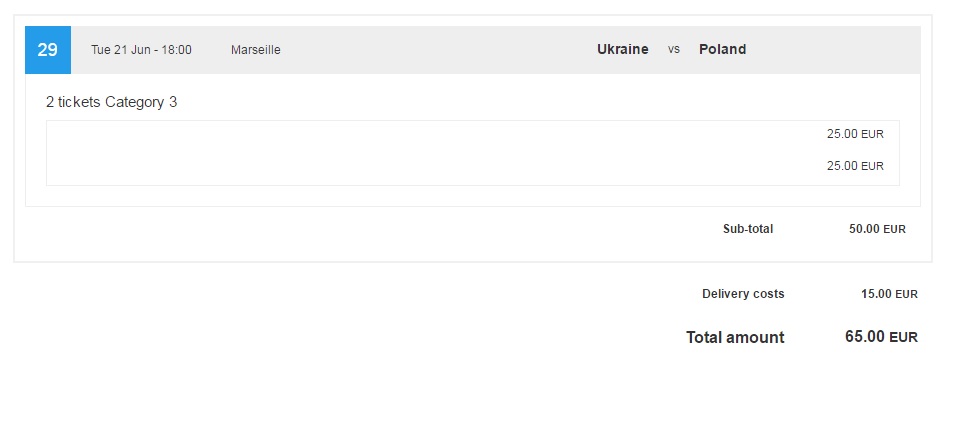Select the match date Tue 21 Jun - 18:00
This screenshot has height=431, width=959.
tap(141, 50)
